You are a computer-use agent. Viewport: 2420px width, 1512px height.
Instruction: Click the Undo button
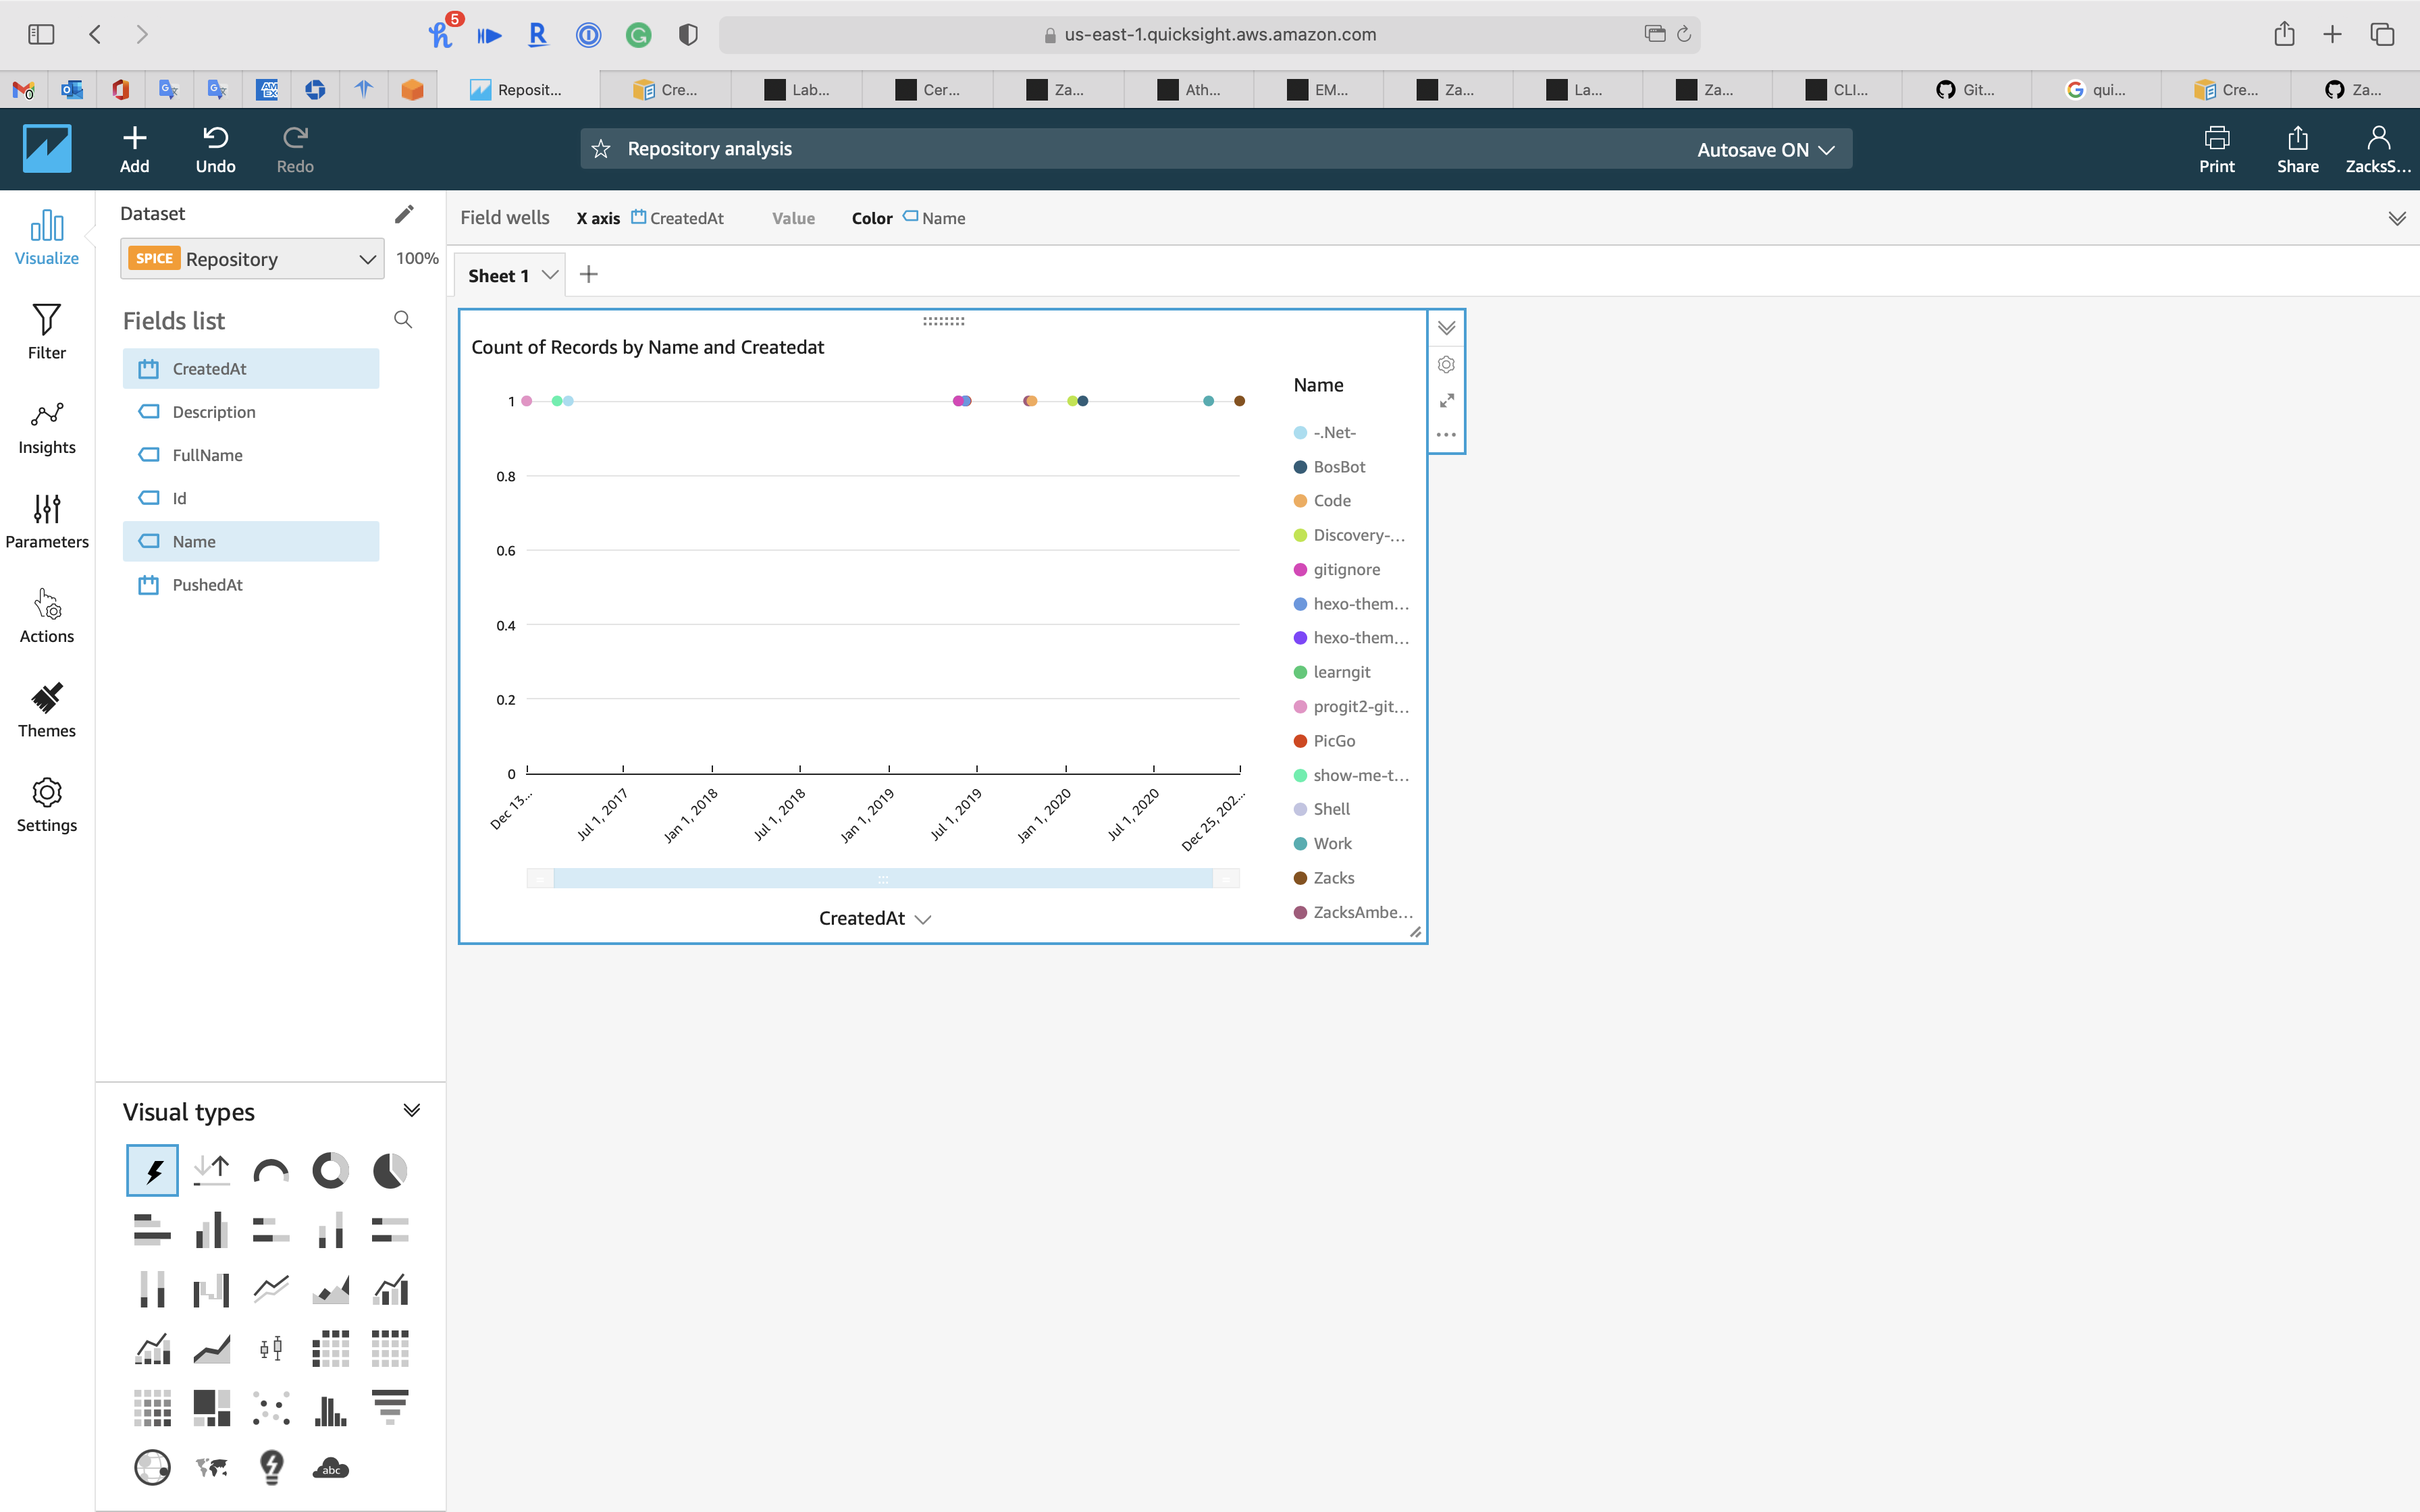click(215, 149)
